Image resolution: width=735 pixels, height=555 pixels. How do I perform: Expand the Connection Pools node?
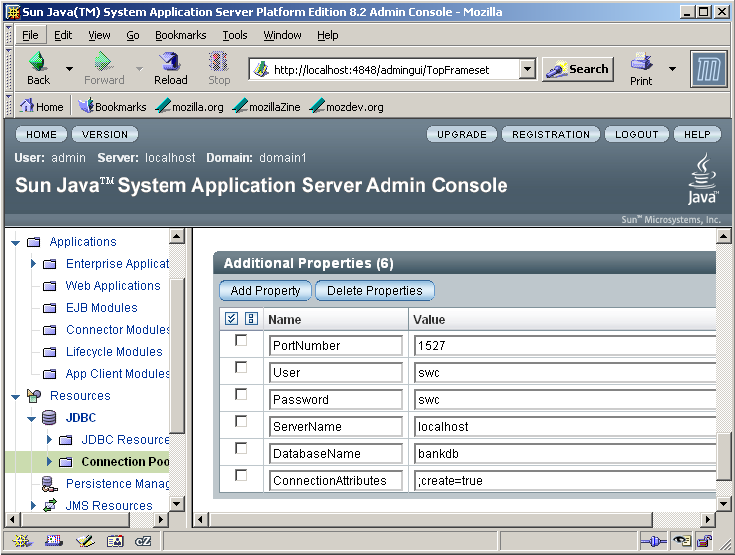click(49, 462)
